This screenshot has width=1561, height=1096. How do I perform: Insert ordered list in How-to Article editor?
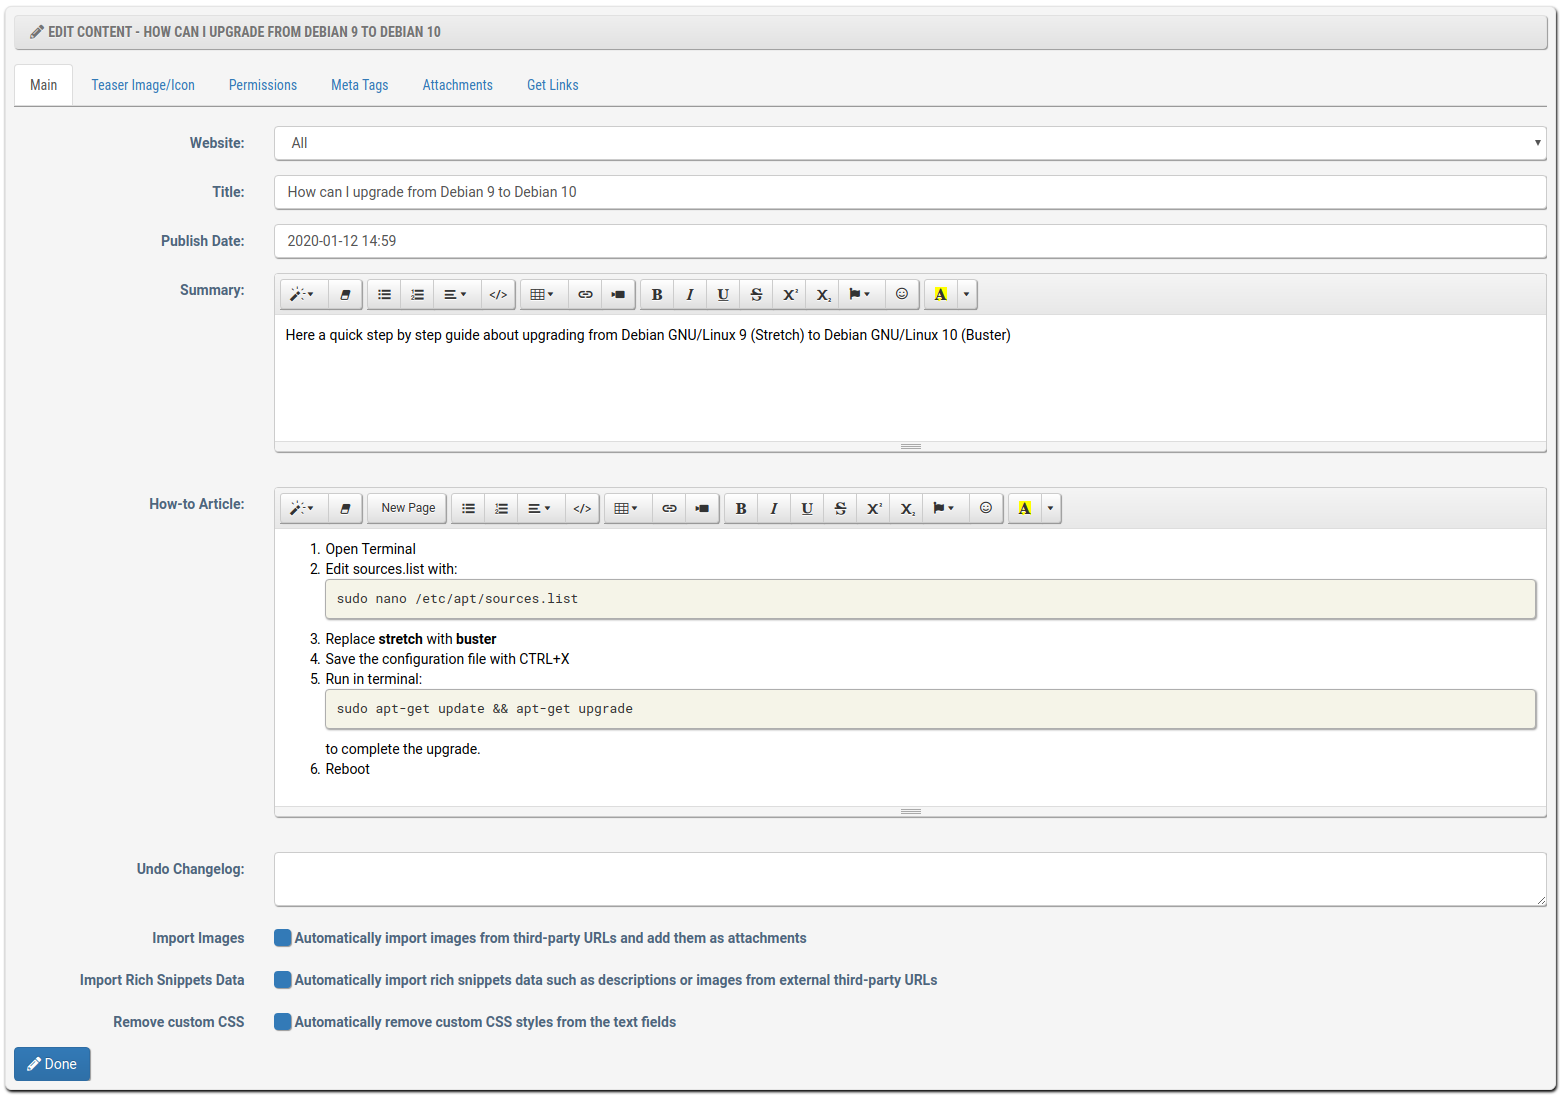coord(501,508)
